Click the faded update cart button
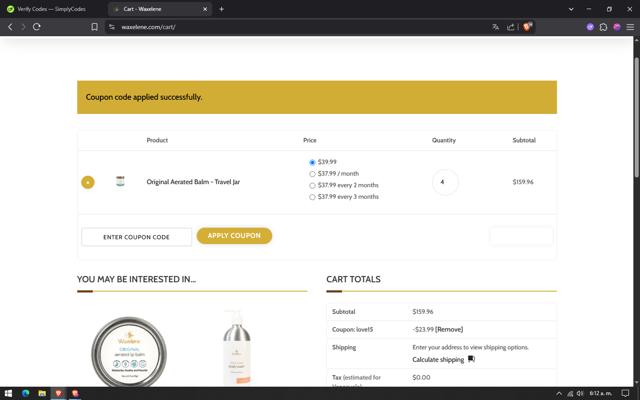640x400 pixels. [521, 236]
